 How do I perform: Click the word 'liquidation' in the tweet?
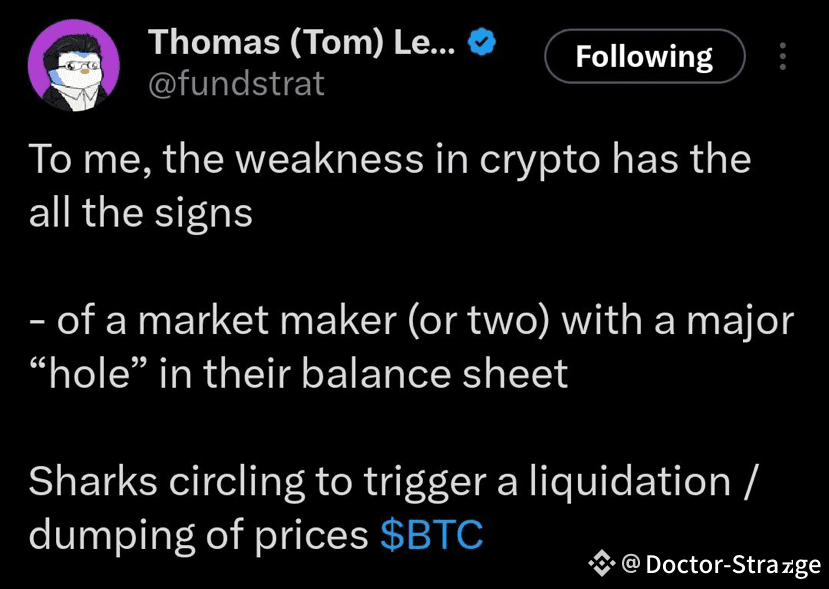(x=630, y=482)
